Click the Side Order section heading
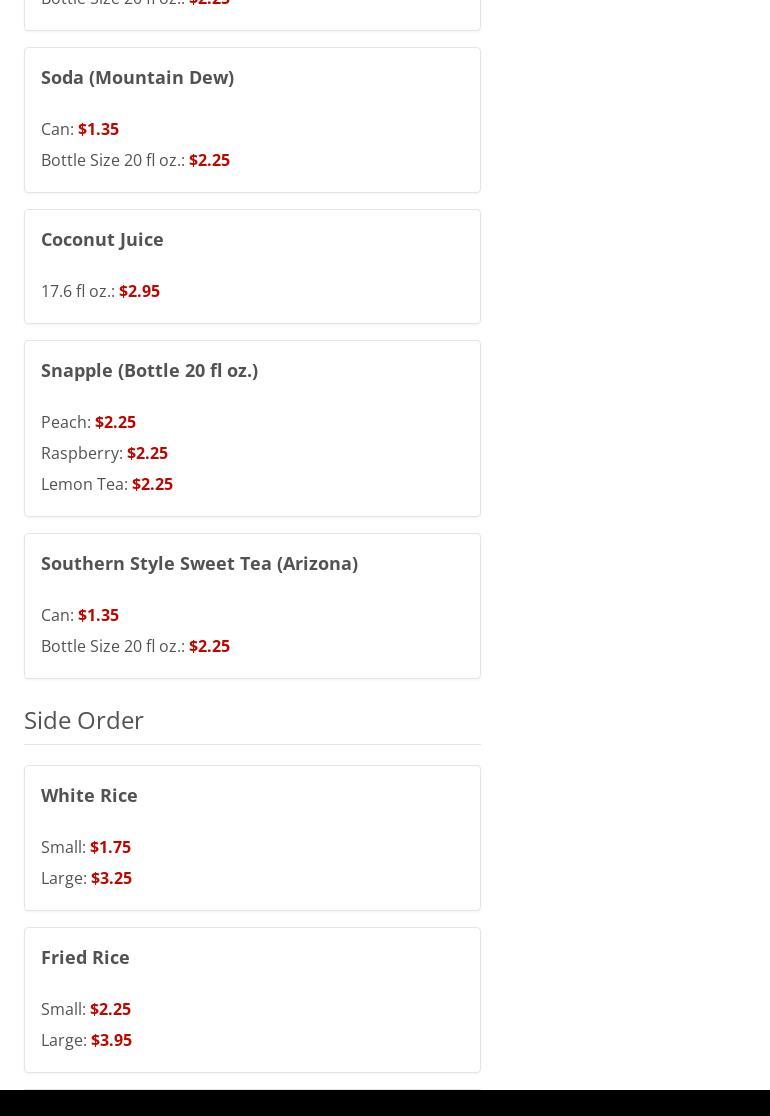Image resolution: width=770 pixels, height=1116 pixels. (x=84, y=720)
